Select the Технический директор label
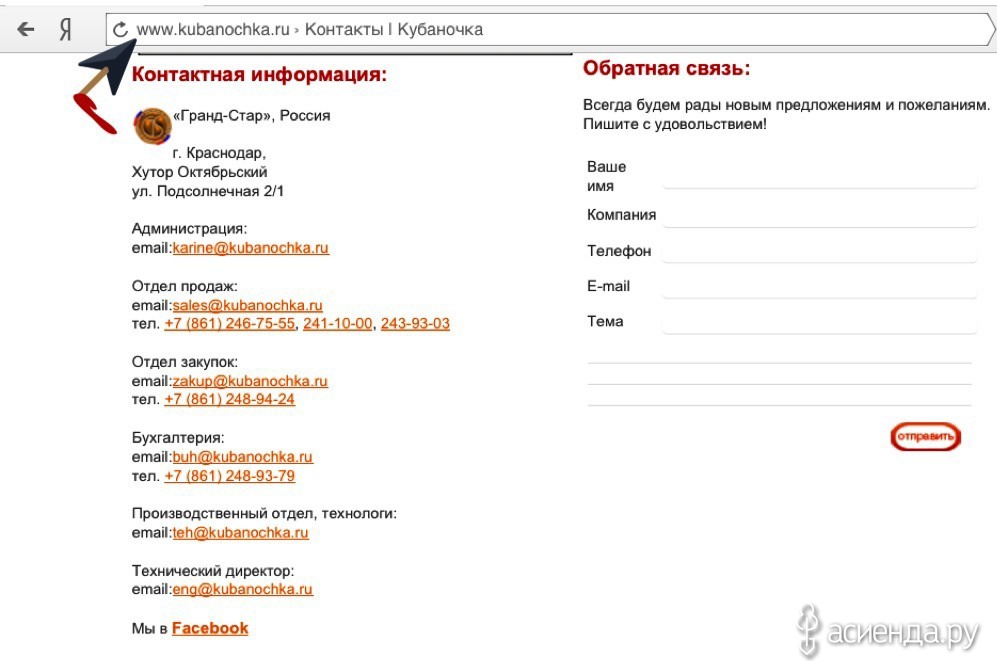 click(212, 571)
